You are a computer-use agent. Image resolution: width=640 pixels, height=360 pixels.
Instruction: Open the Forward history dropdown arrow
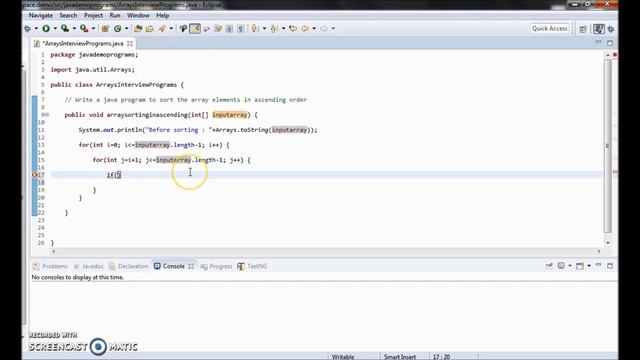tap(333, 29)
